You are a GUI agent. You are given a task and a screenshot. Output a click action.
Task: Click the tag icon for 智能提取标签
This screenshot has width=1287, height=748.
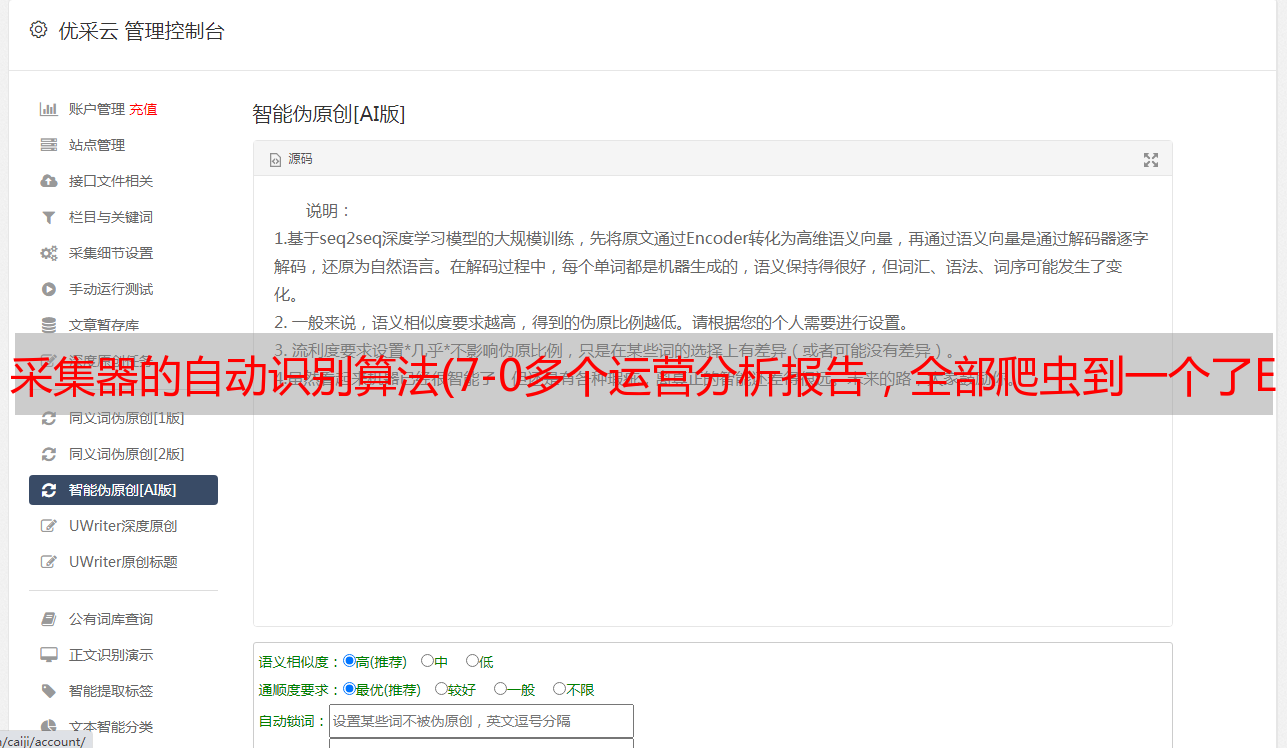48,691
